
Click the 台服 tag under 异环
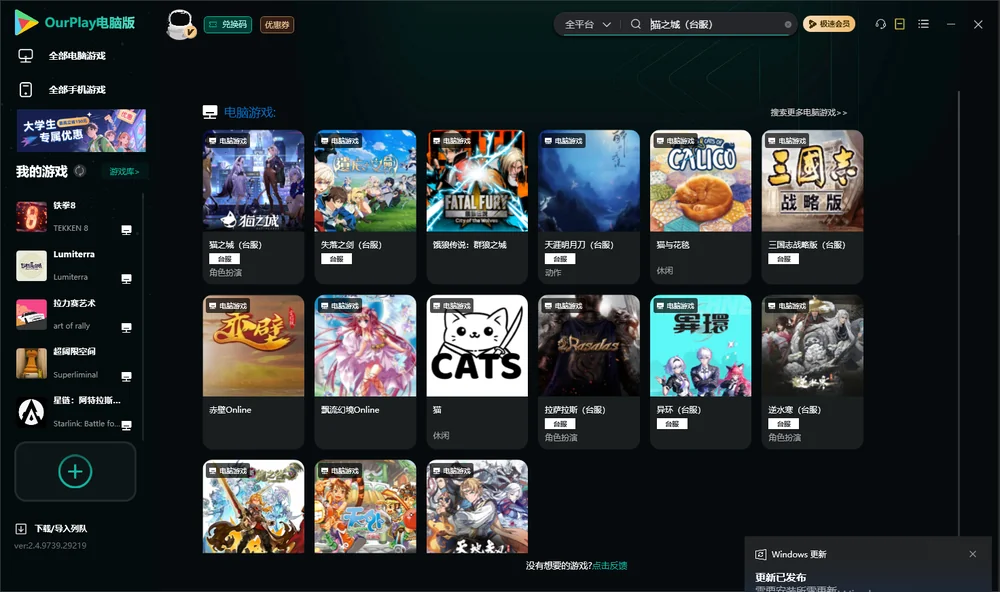672,424
